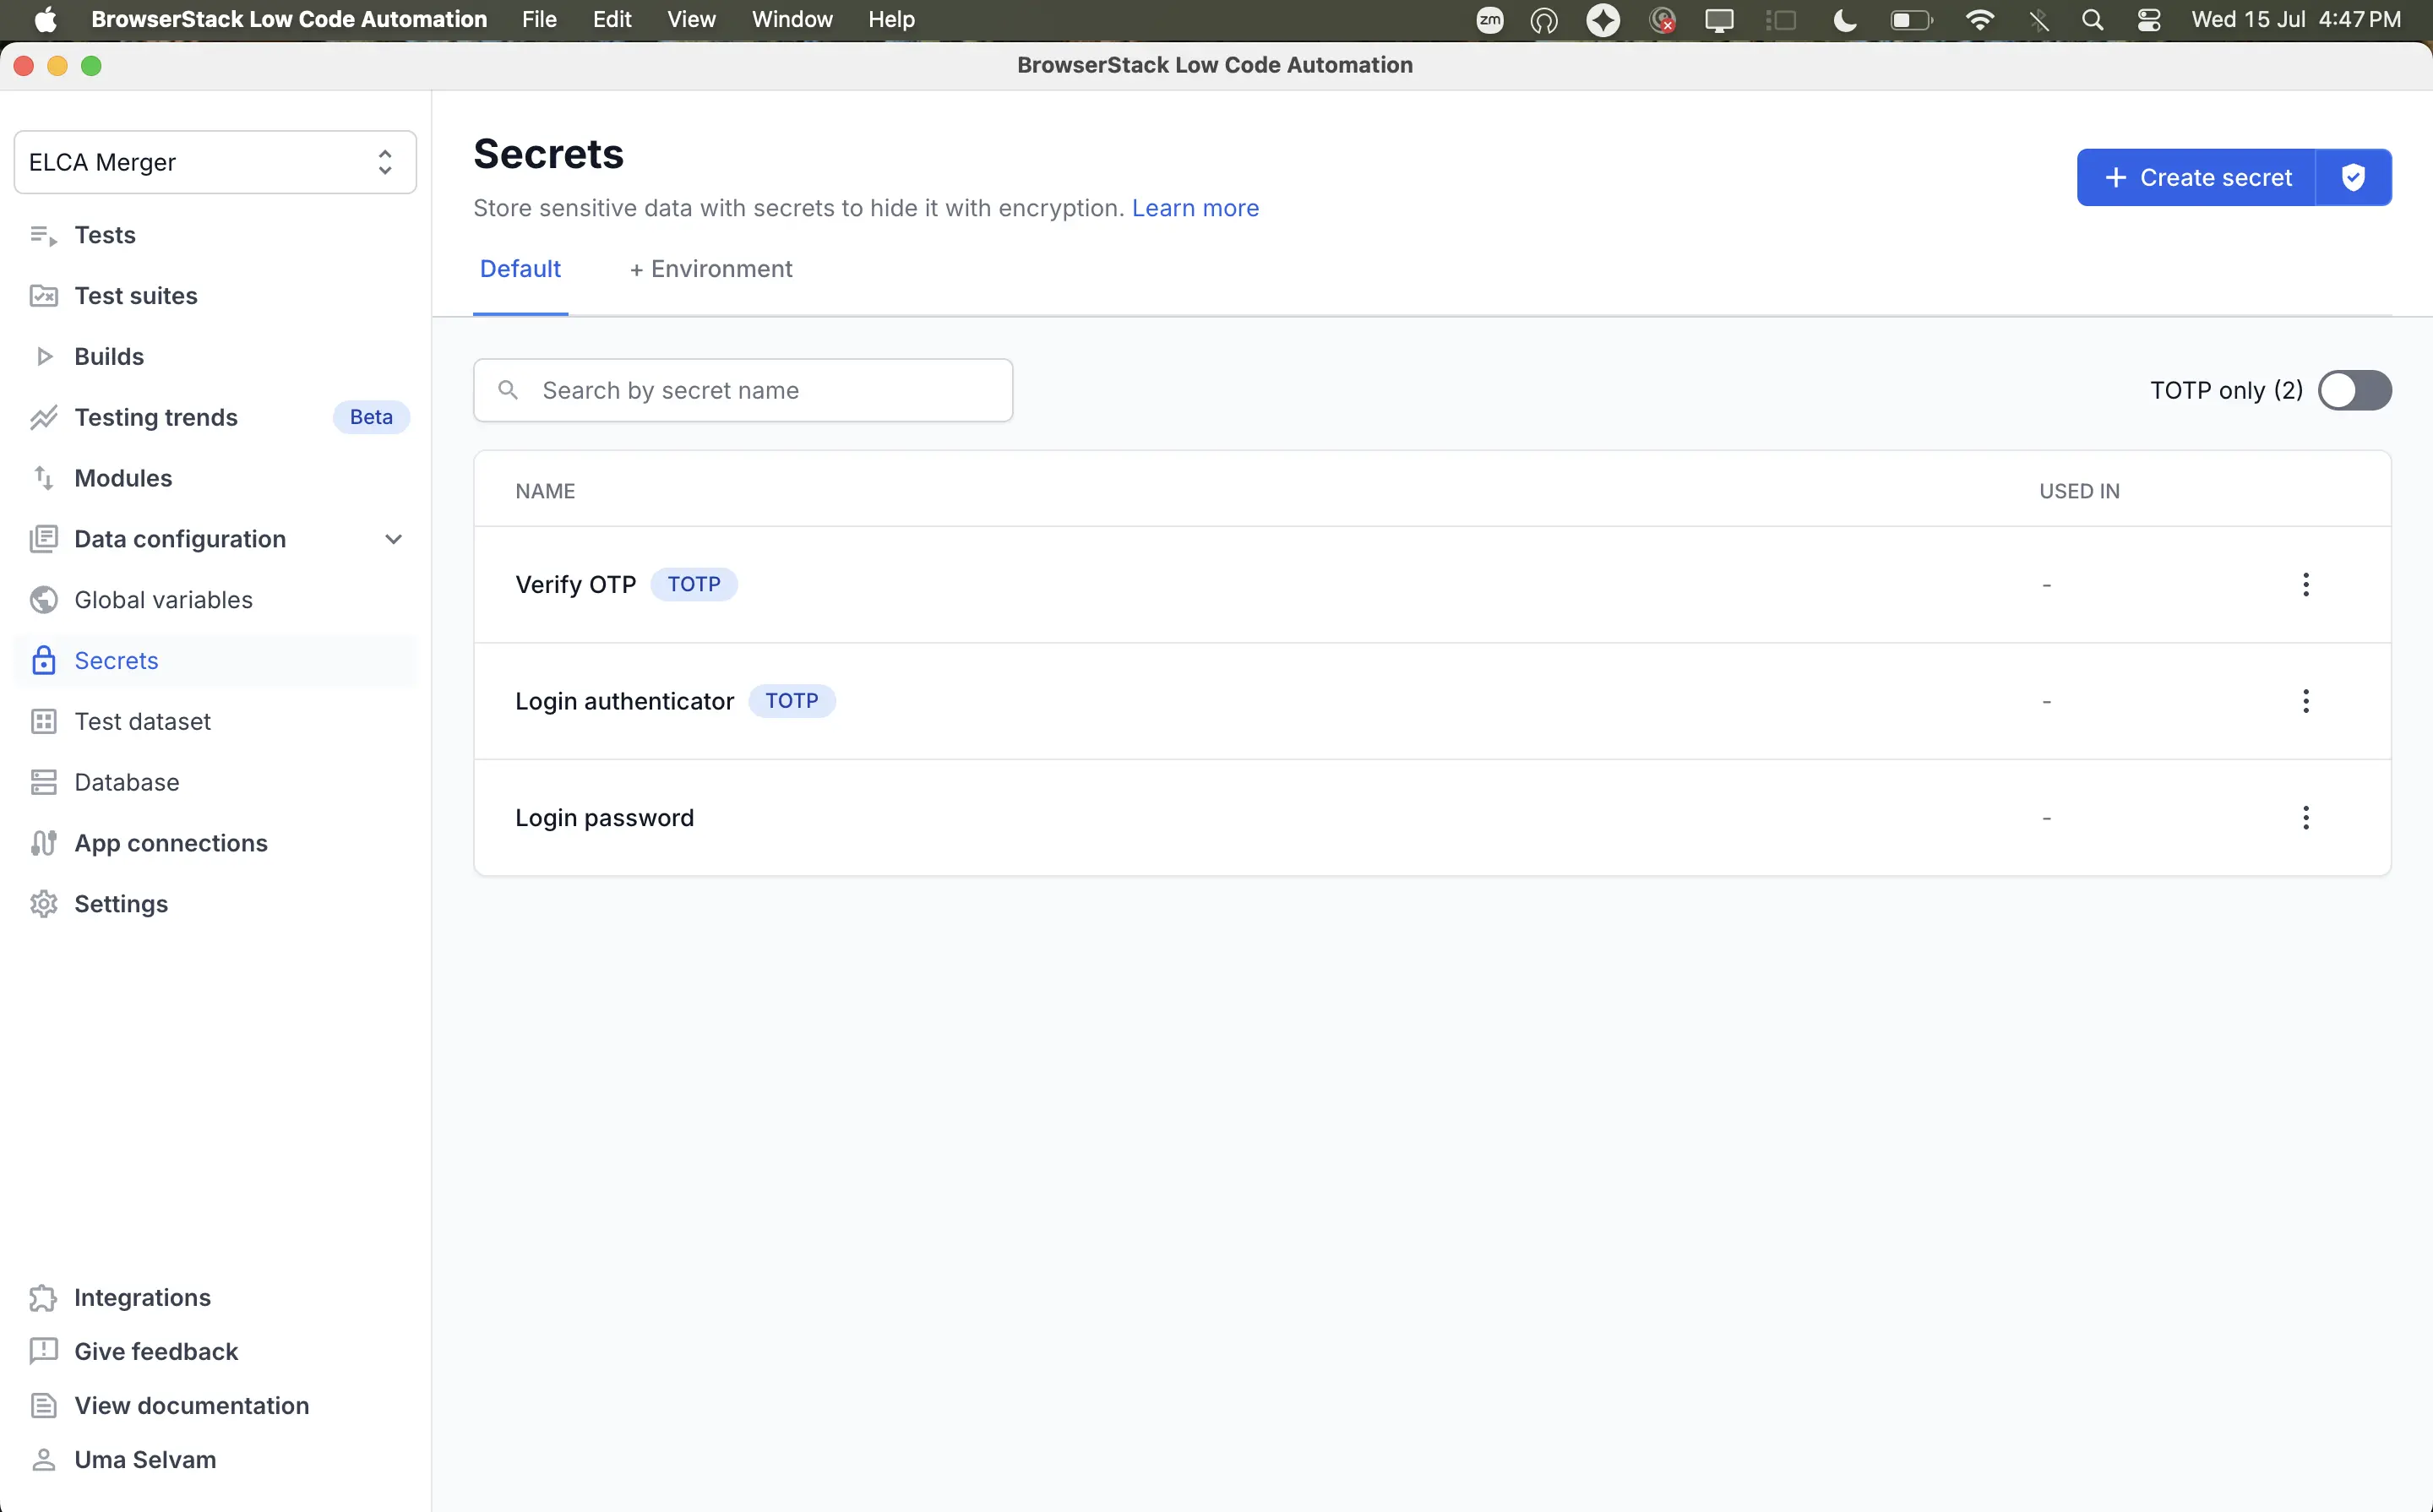This screenshot has height=1512, width=2433.
Task: Open the Tests sidebar icon
Action: pos(43,235)
